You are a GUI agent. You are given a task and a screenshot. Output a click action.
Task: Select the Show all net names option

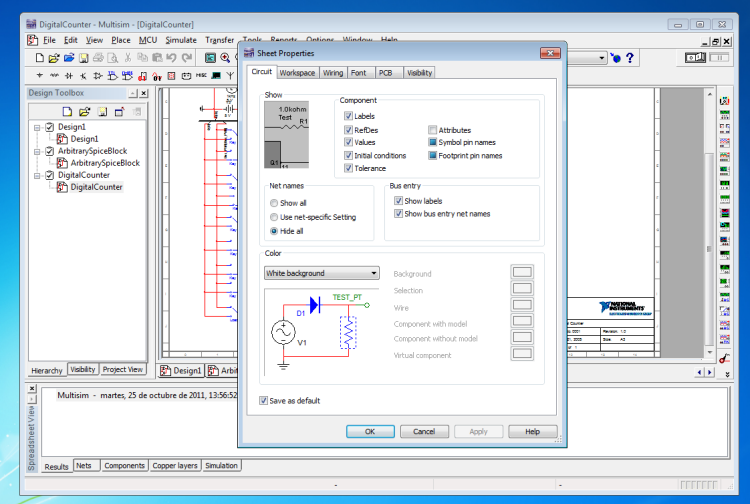(274, 203)
